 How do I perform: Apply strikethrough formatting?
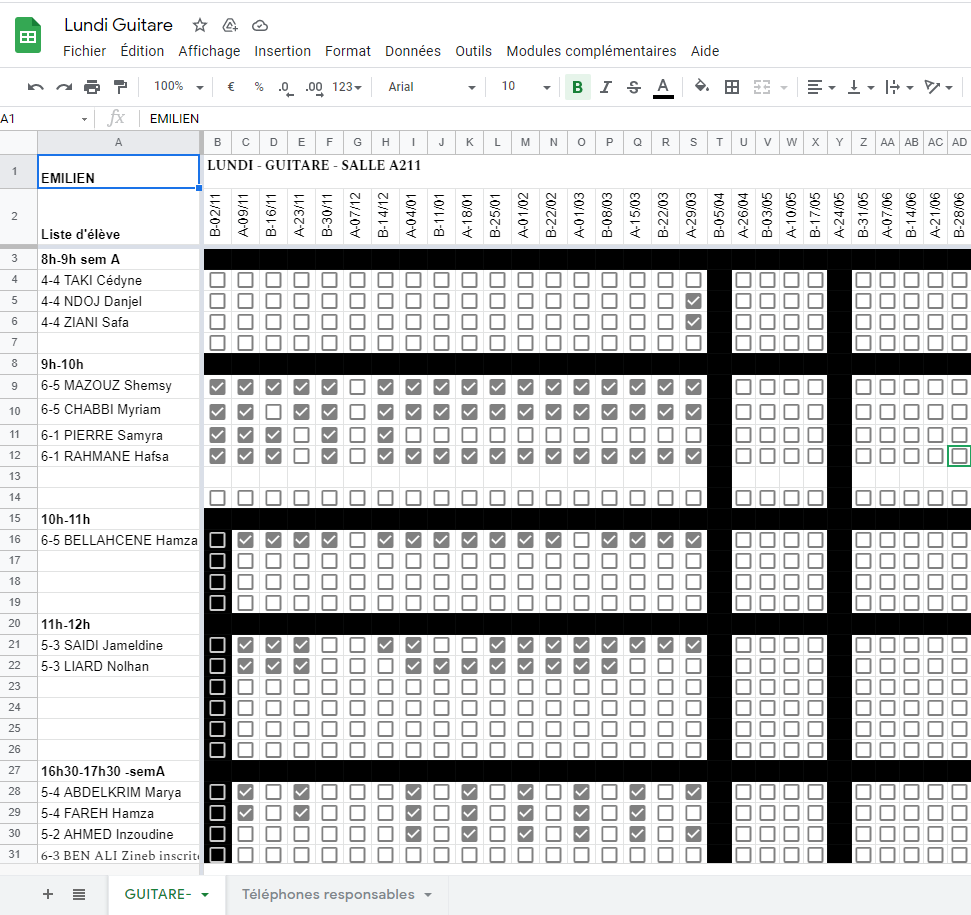pos(633,87)
